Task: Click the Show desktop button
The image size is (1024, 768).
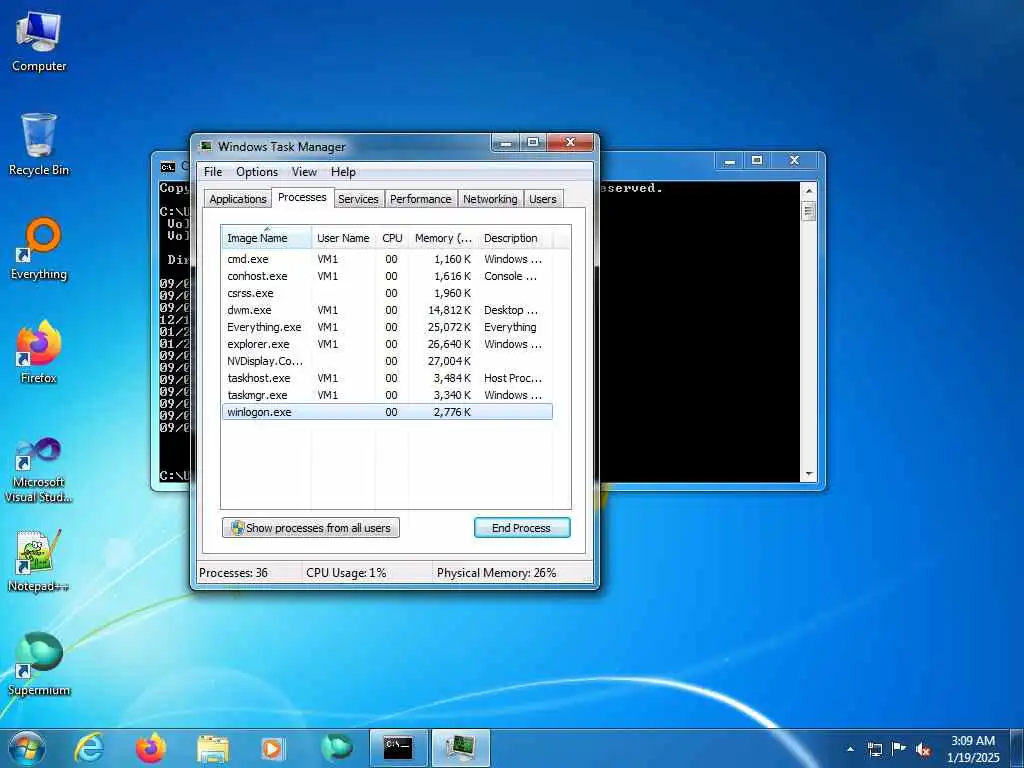Action: 1017,748
